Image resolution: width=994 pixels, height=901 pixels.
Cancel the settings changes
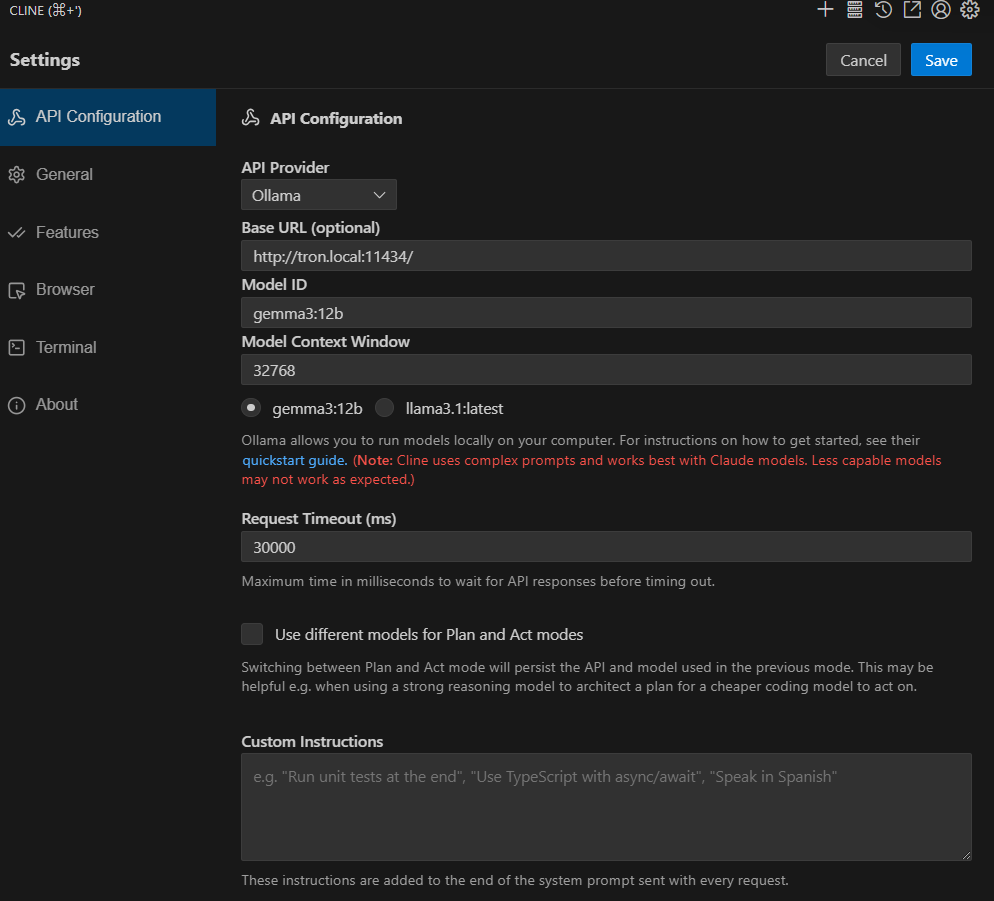[863, 60]
